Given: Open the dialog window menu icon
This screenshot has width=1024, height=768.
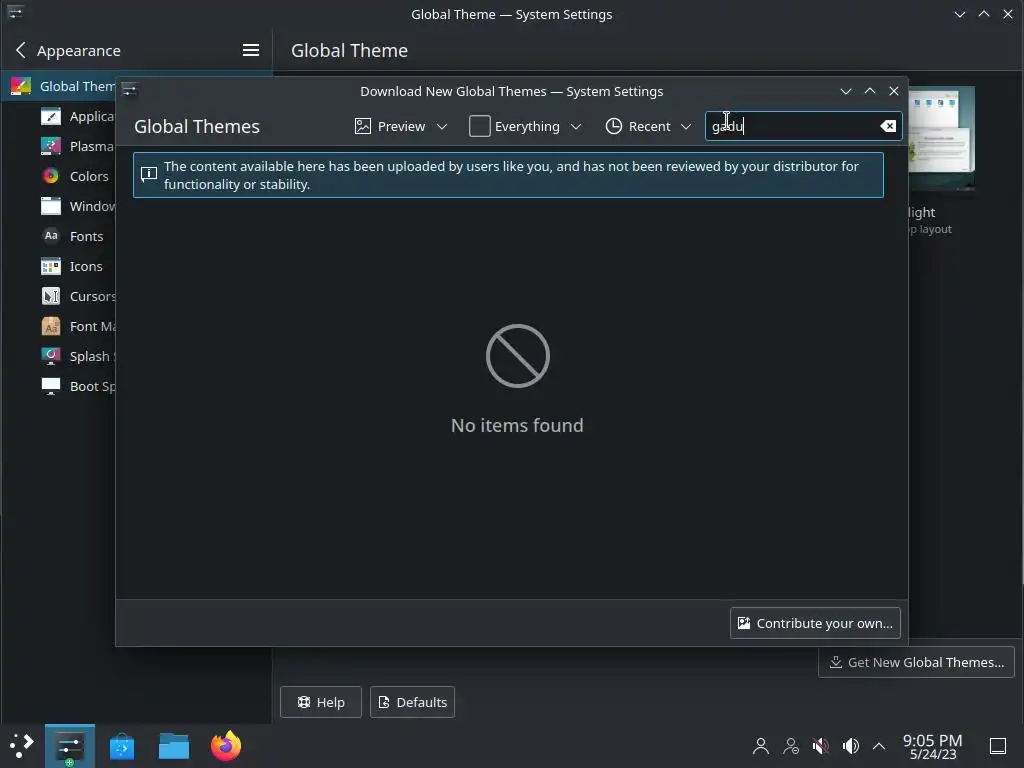Looking at the screenshot, I should click(129, 90).
